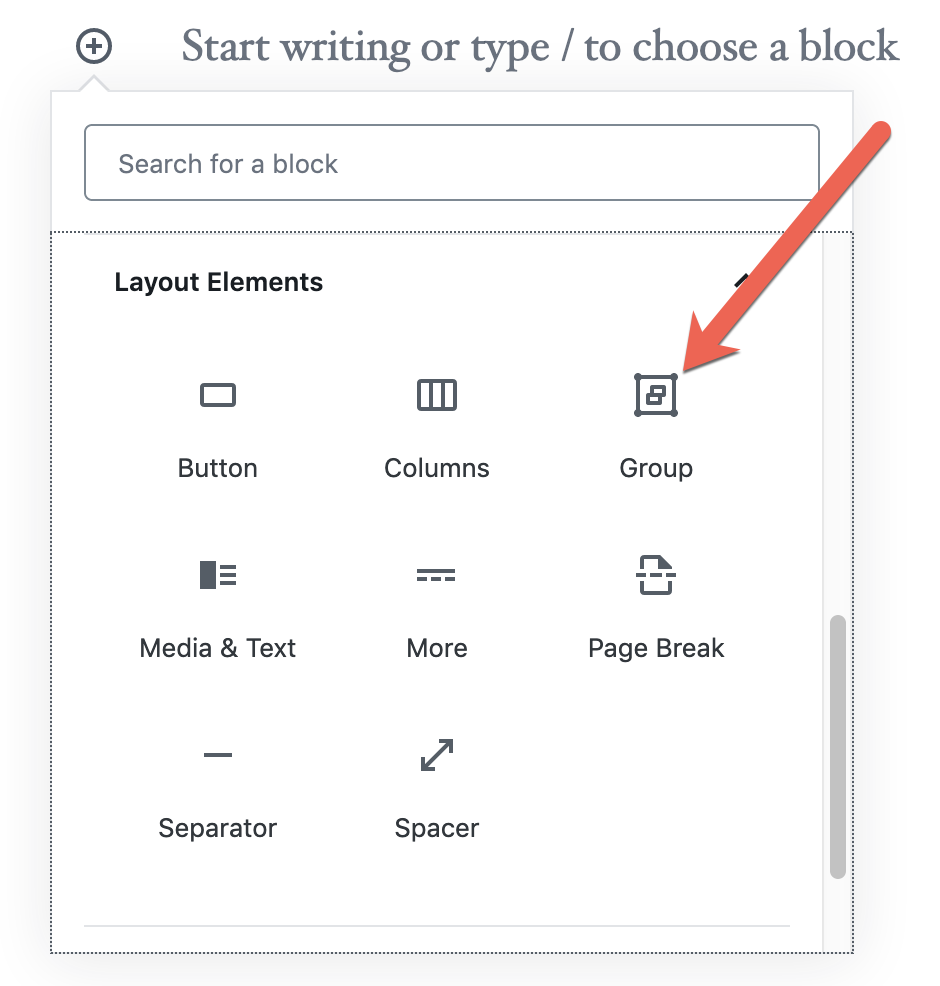Viewport: 940px width, 986px height.
Task: Add the More block via dashed-line icon
Action: coord(436,575)
